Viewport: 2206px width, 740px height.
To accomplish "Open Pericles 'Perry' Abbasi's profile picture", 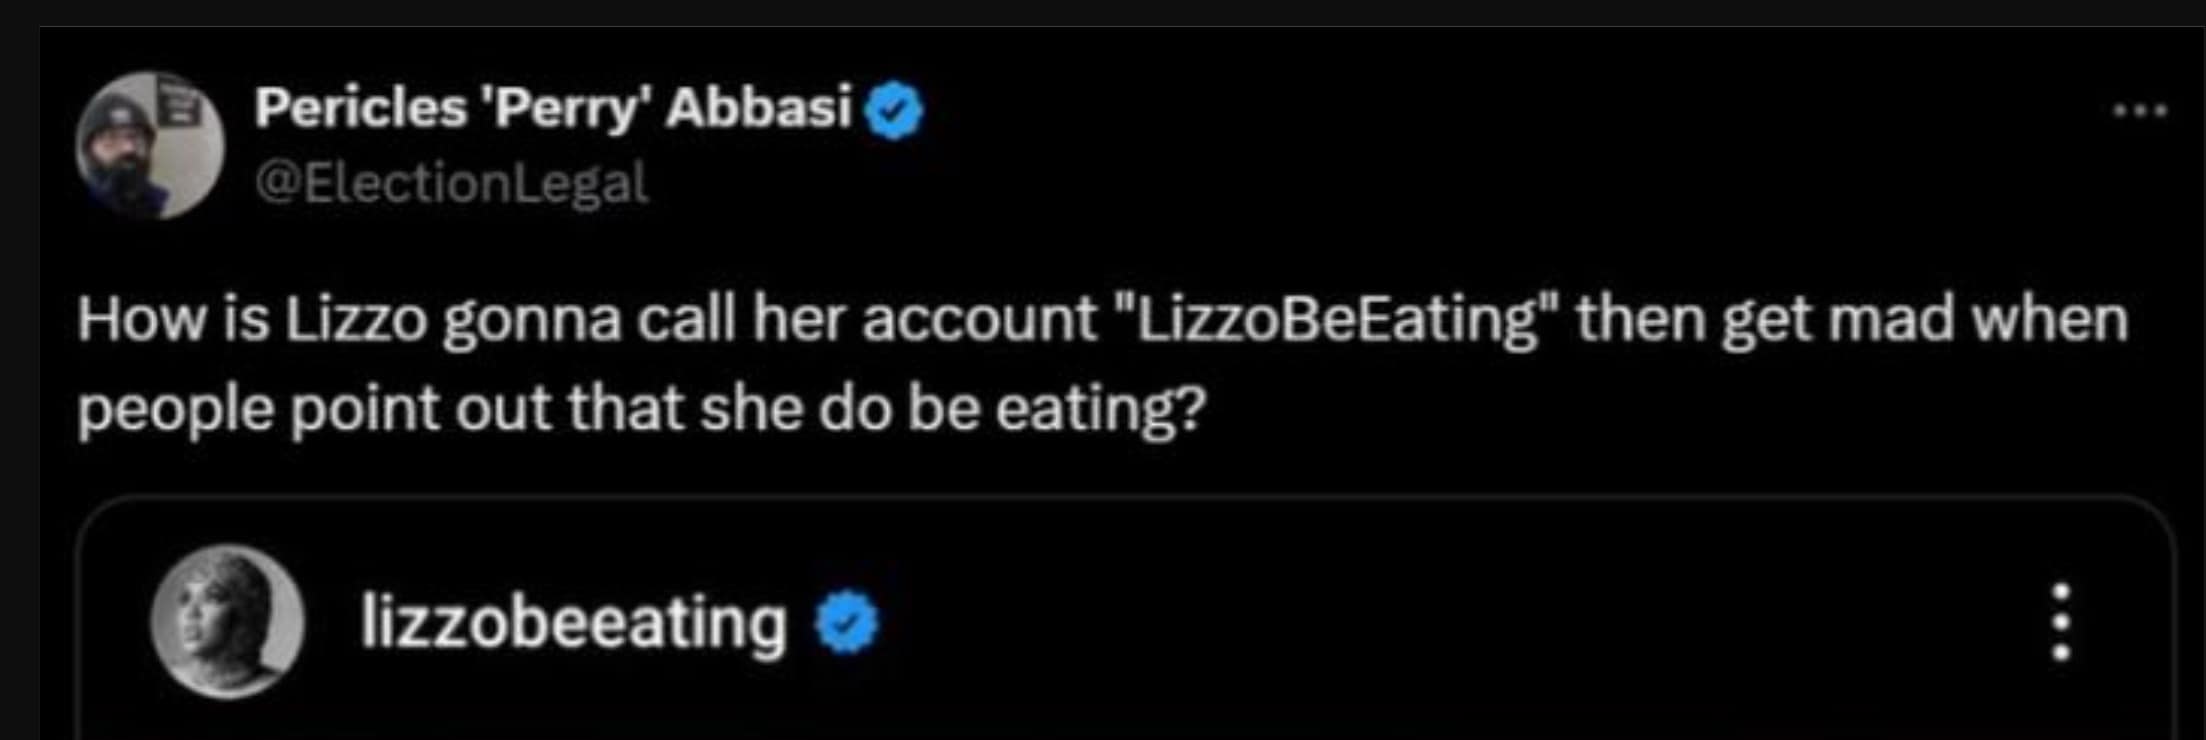I will click(150, 145).
